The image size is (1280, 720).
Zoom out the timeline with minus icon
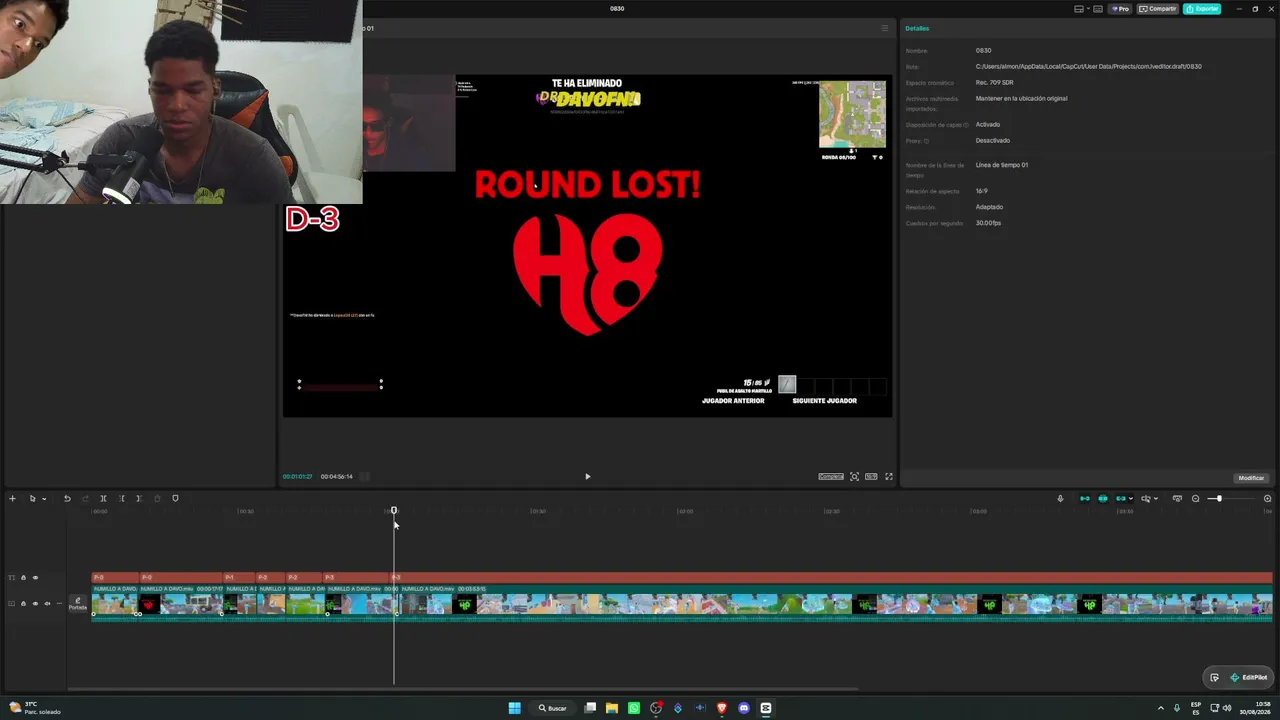pyautogui.click(x=1195, y=498)
